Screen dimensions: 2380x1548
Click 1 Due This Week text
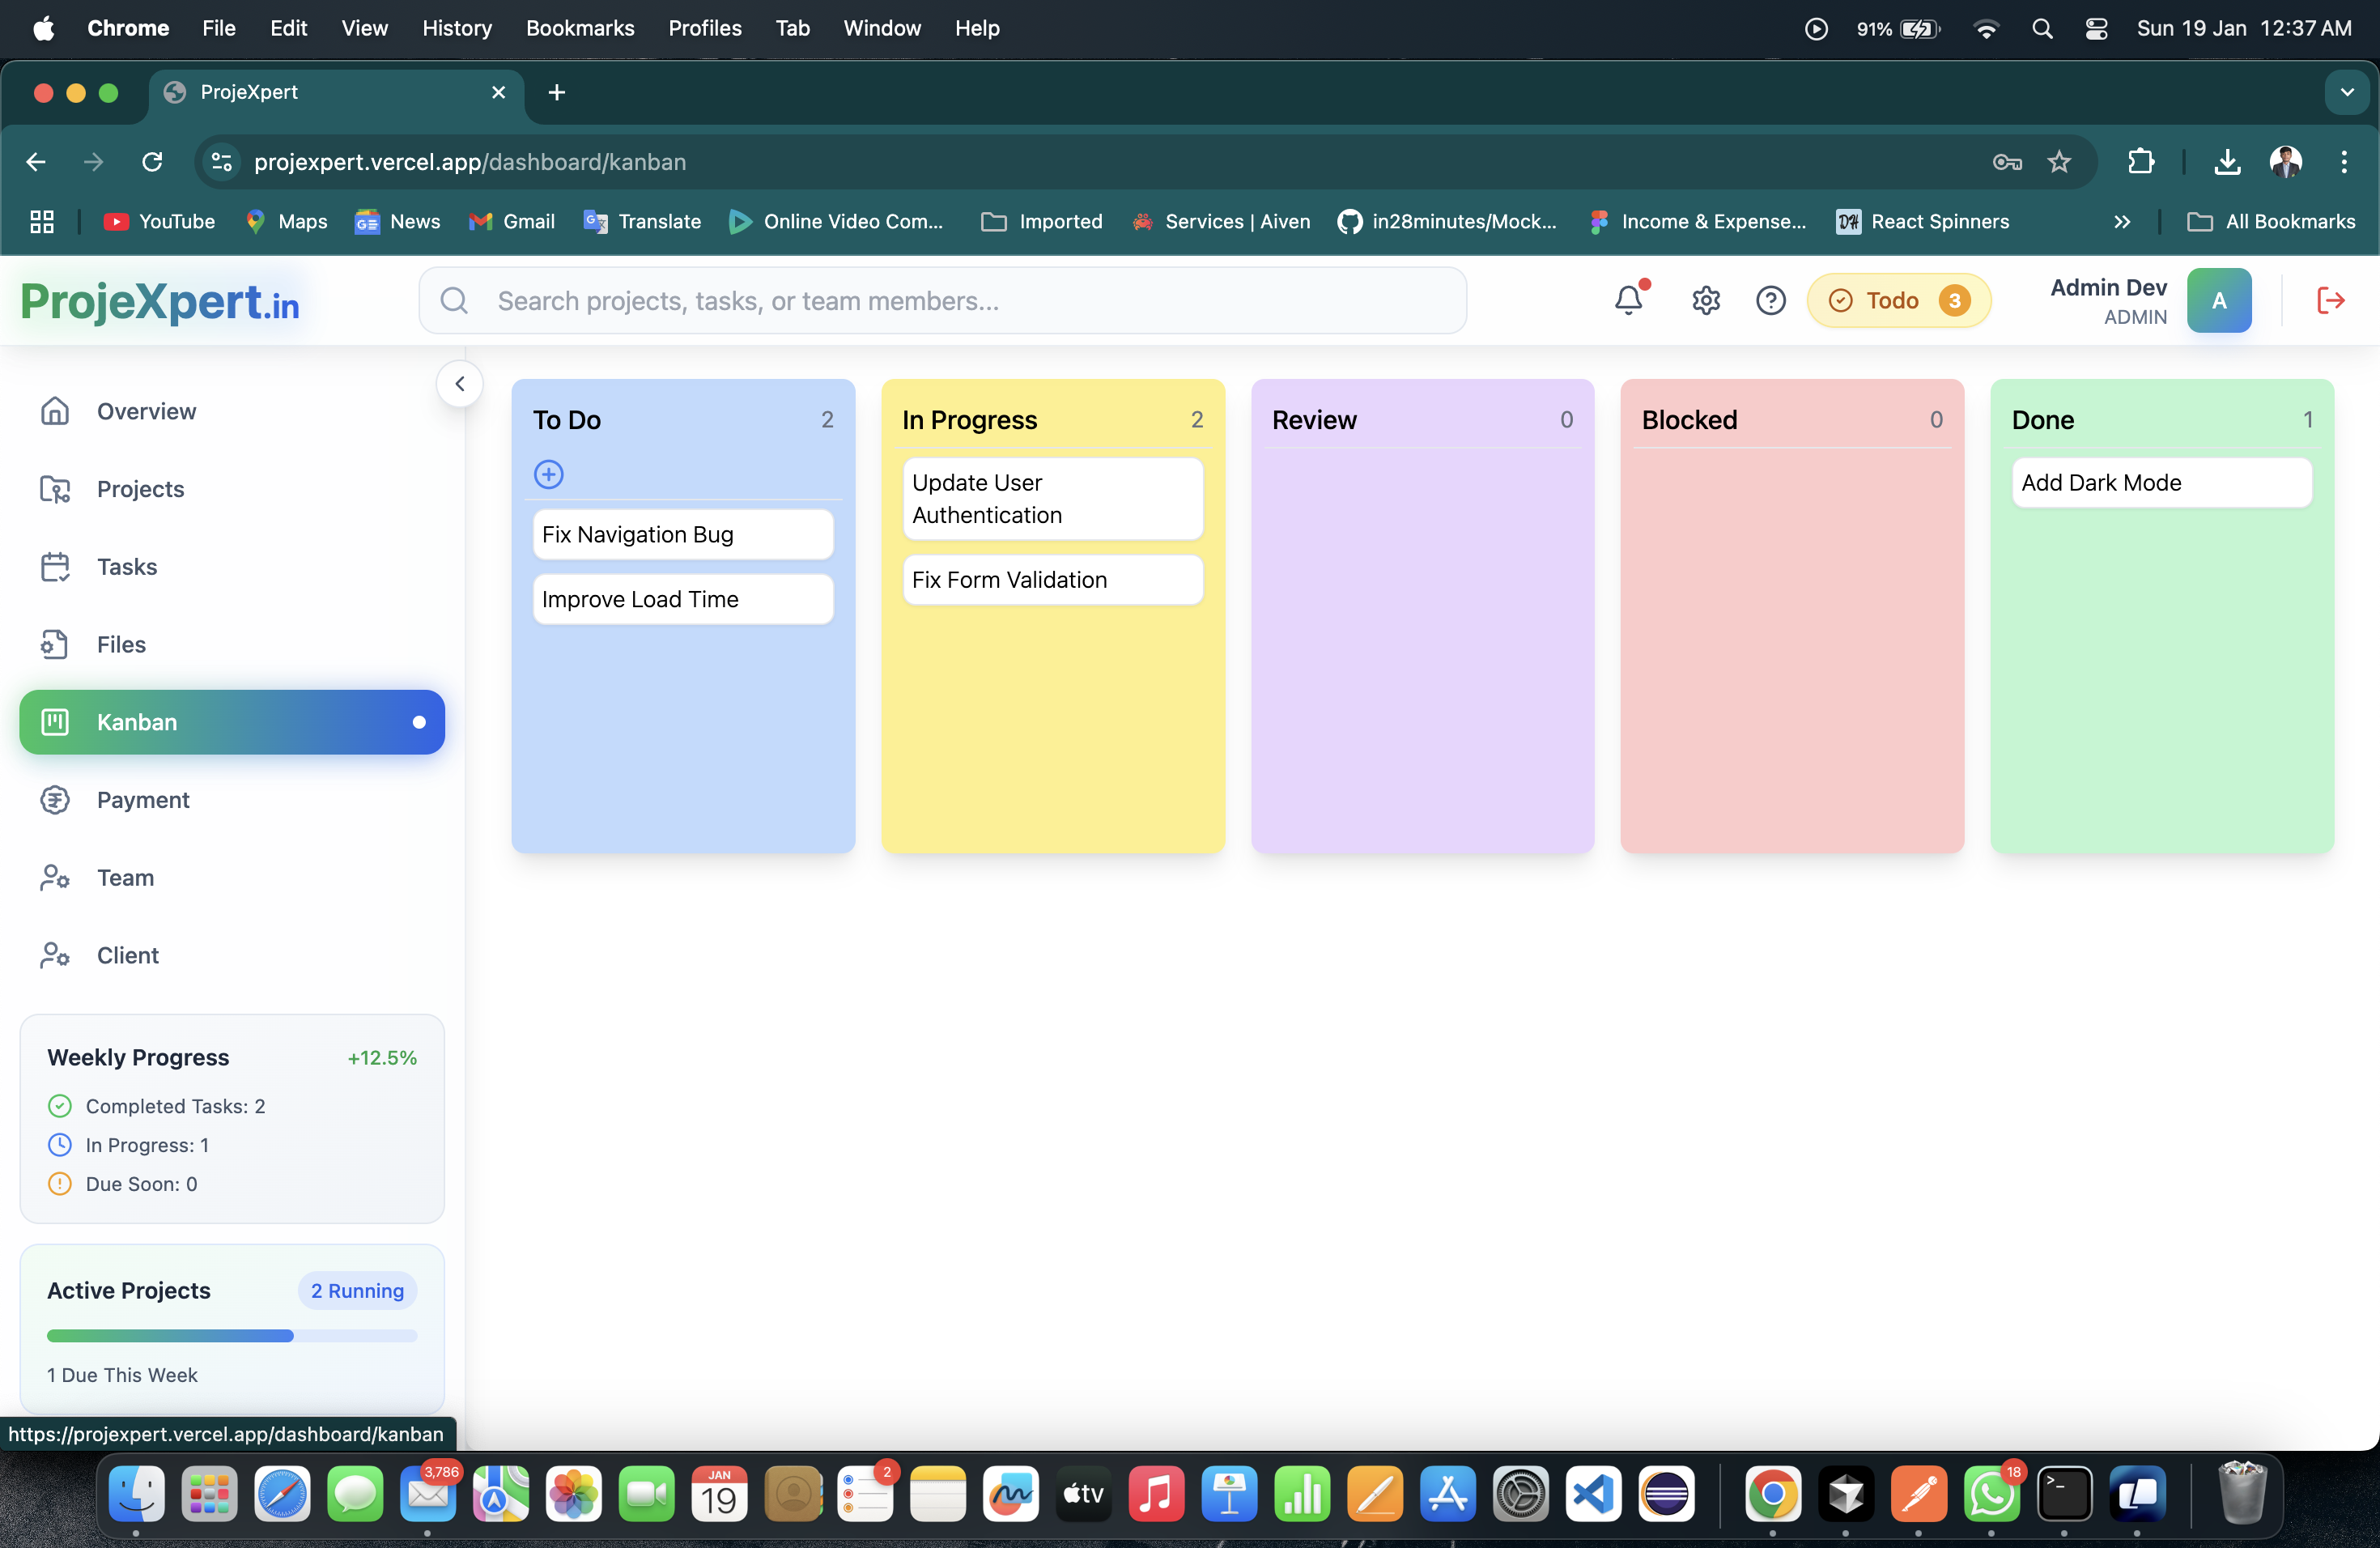coord(122,1375)
